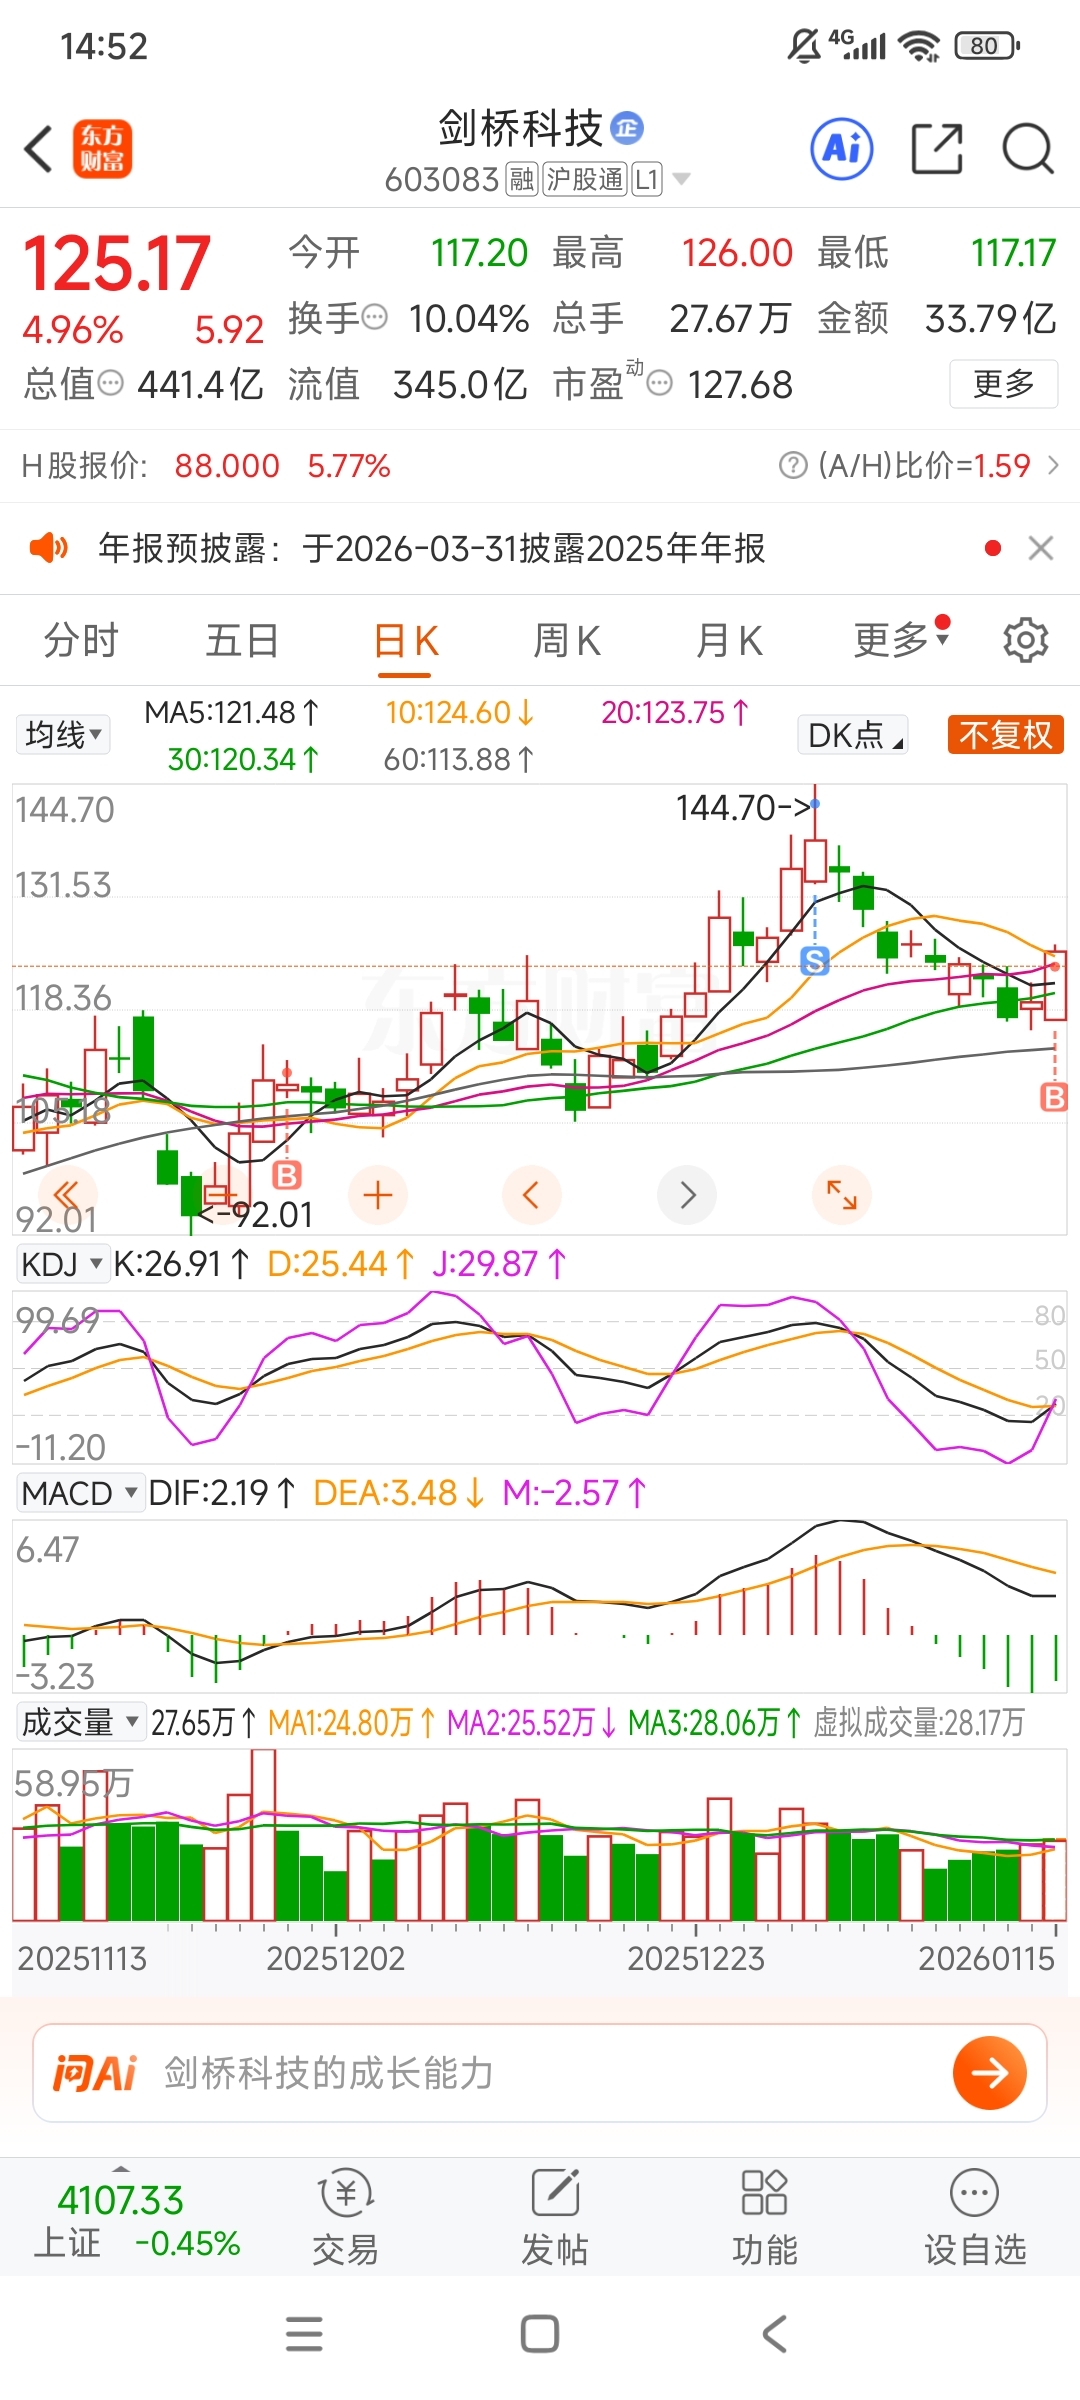This screenshot has height=2400, width=1080.
Task: Tap the 问Ai logo in the query bar
Action: 94,2073
